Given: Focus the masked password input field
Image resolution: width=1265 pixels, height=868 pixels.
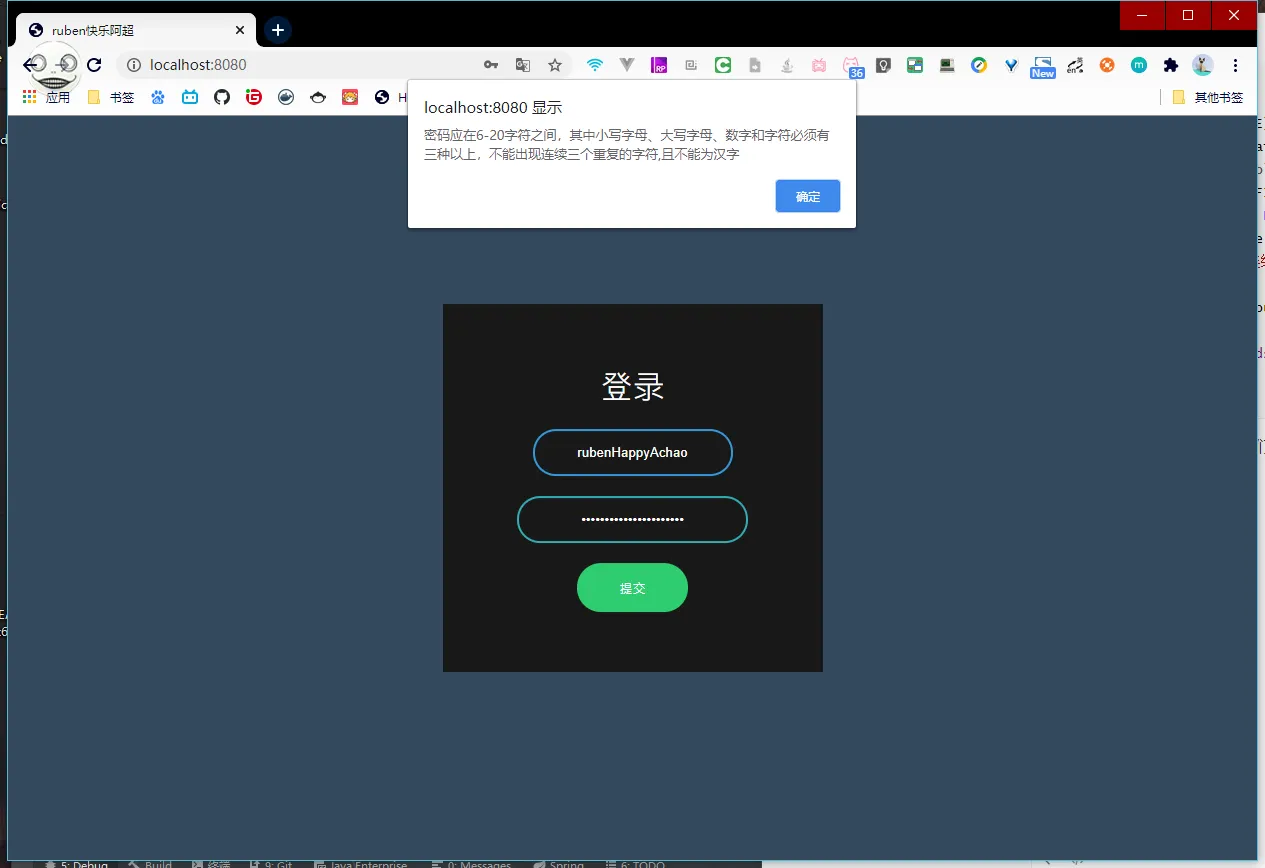Looking at the screenshot, I should coord(632,519).
